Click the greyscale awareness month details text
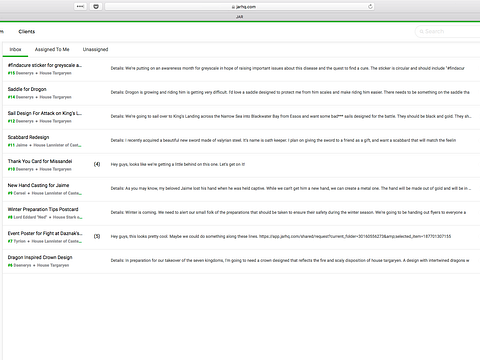The width and height of the screenshot is (480, 360). (287, 68)
